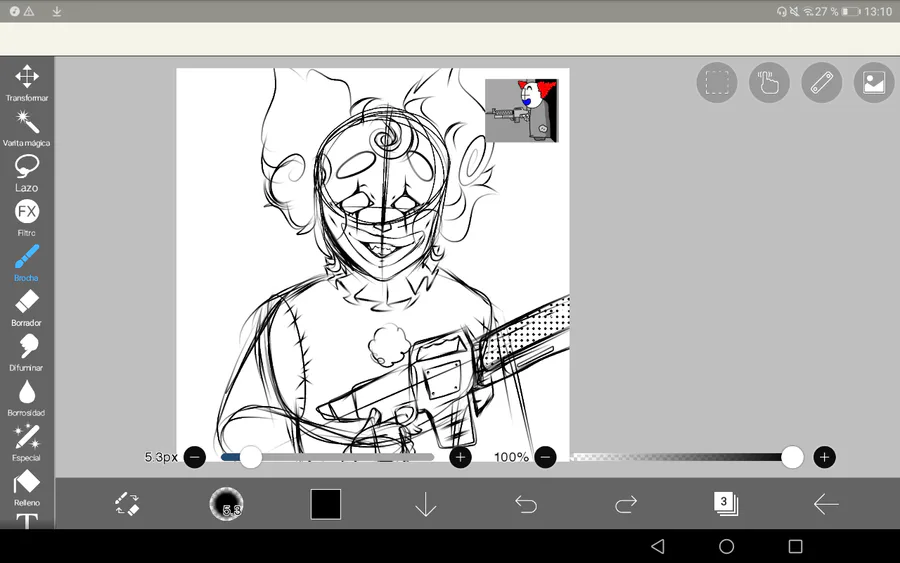Open the Filtro FX tool

pos(27,218)
